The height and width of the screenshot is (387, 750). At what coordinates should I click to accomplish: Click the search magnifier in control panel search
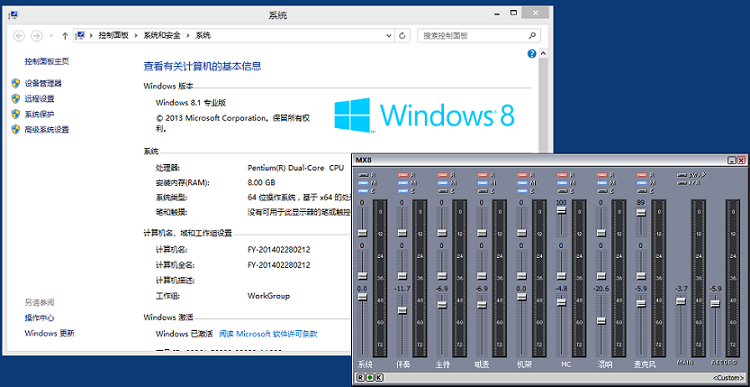click(532, 35)
